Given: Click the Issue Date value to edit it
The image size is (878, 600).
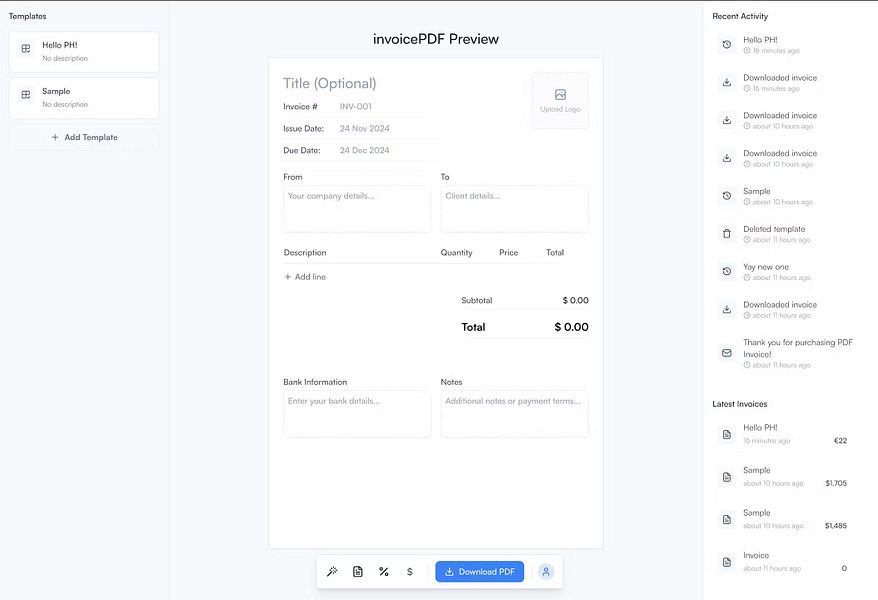Looking at the screenshot, I should pos(364,128).
